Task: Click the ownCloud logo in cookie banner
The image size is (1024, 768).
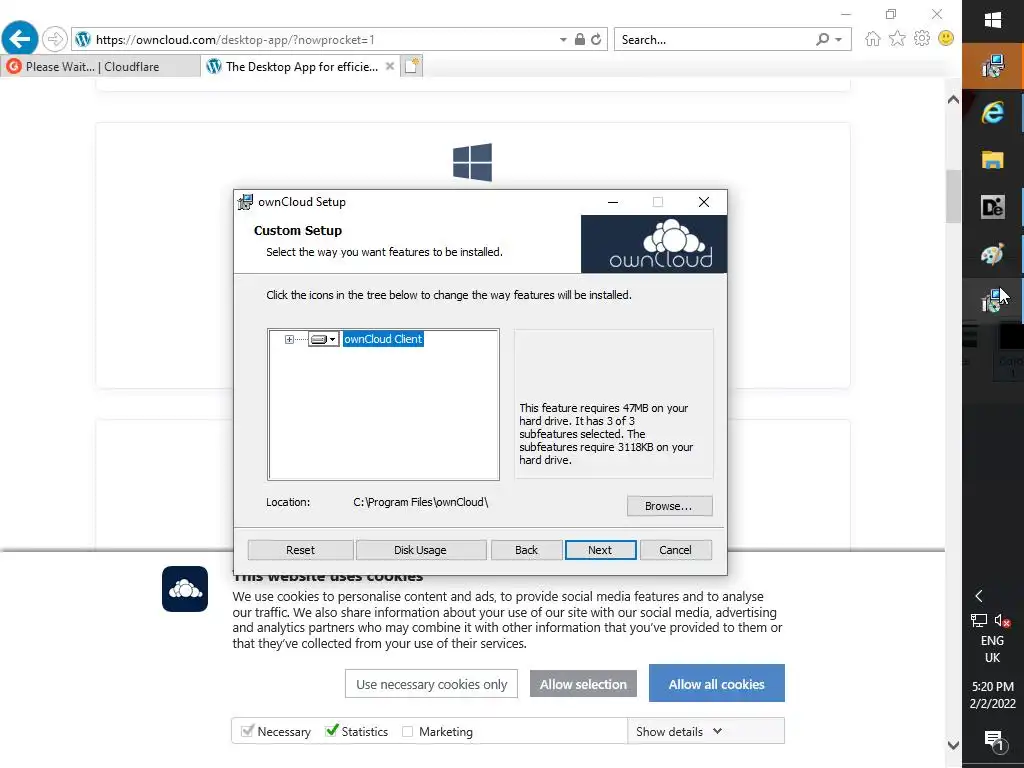Action: click(x=185, y=589)
